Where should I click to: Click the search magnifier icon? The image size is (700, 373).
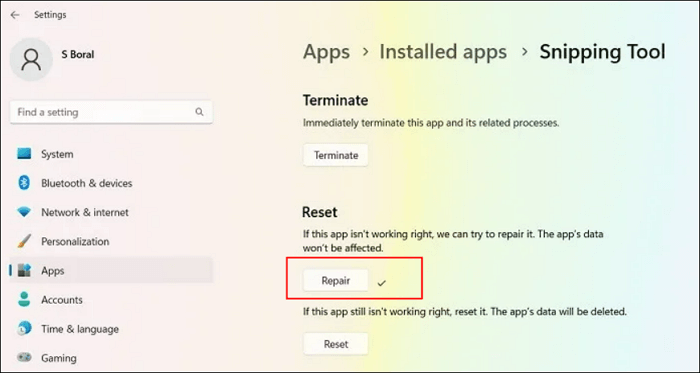tap(199, 112)
